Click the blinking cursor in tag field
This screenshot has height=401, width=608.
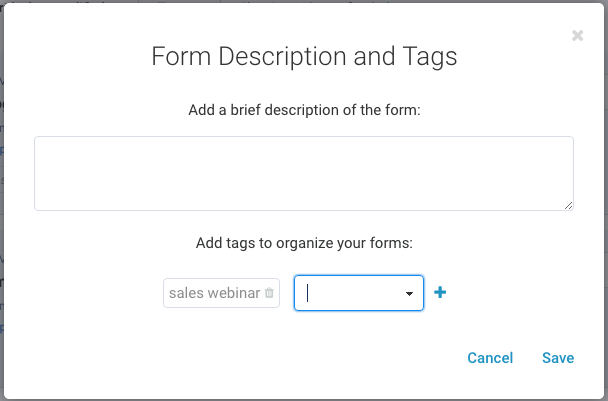pos(308,293)
